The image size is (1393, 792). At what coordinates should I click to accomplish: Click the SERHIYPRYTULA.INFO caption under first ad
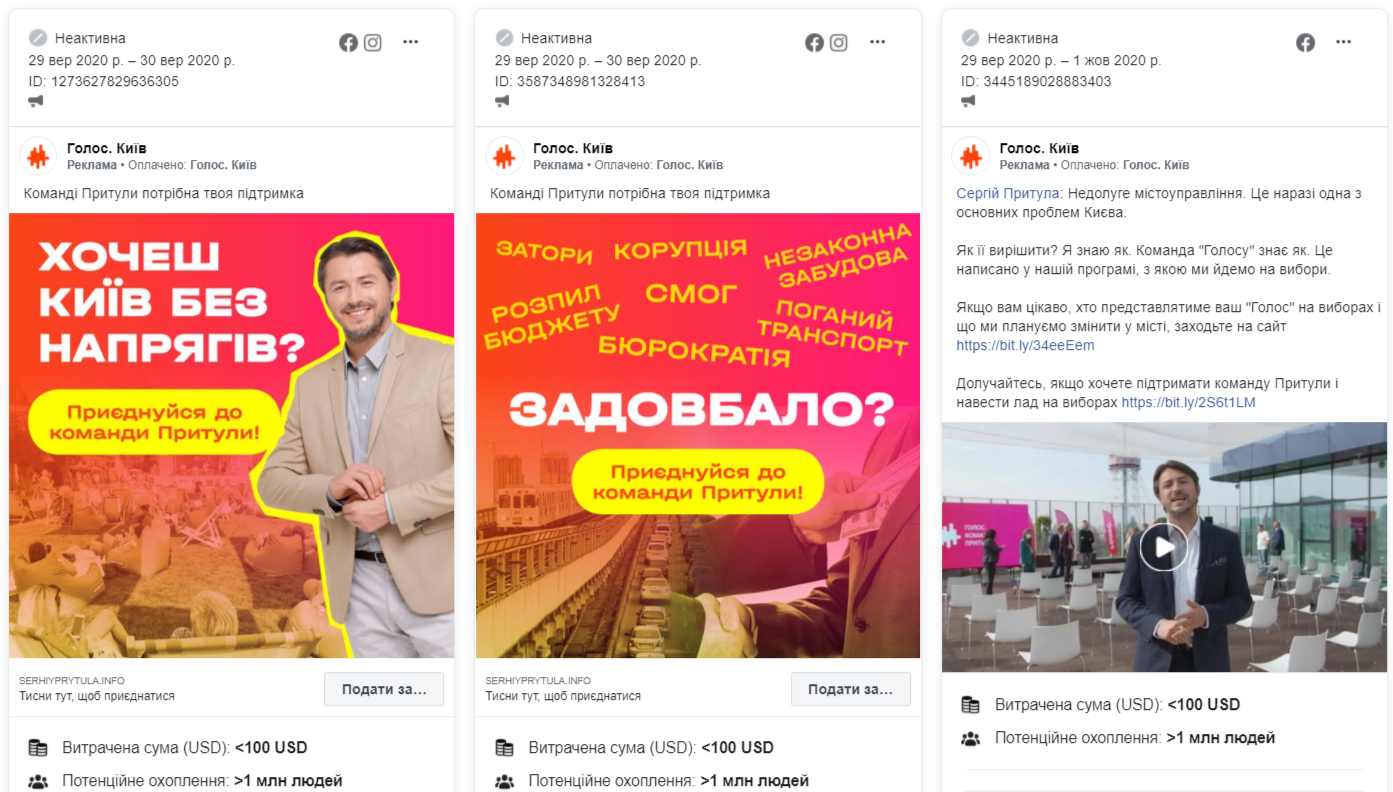click(x=72, y=680)
